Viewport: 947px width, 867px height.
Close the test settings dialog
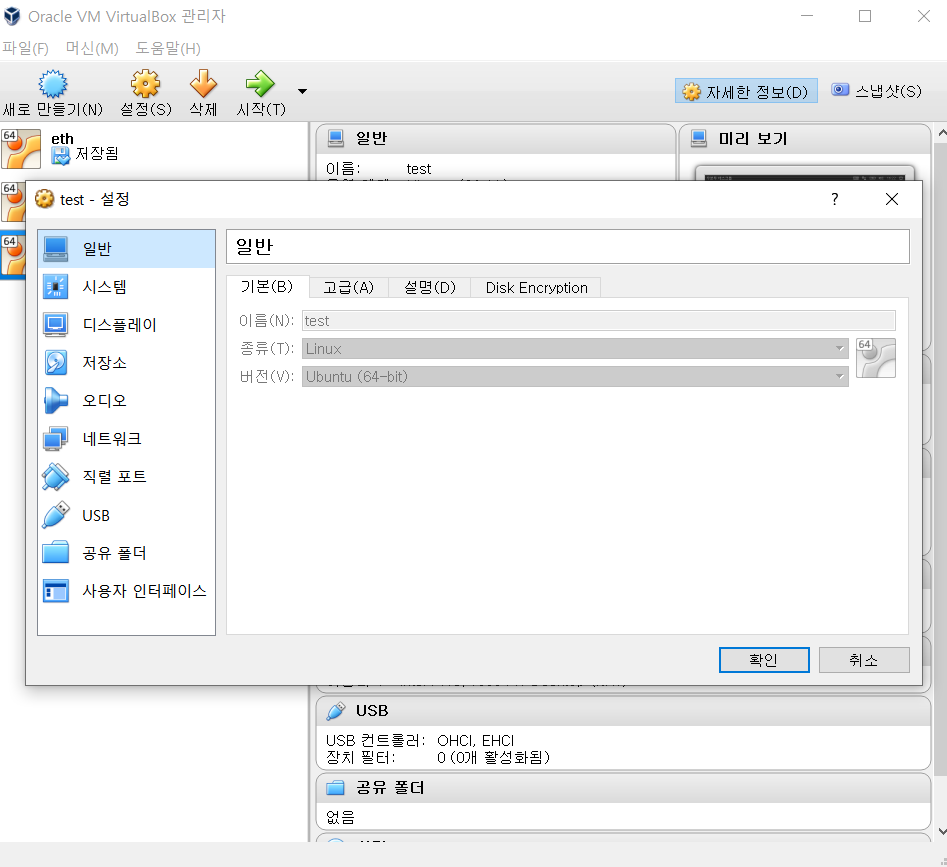891,199
